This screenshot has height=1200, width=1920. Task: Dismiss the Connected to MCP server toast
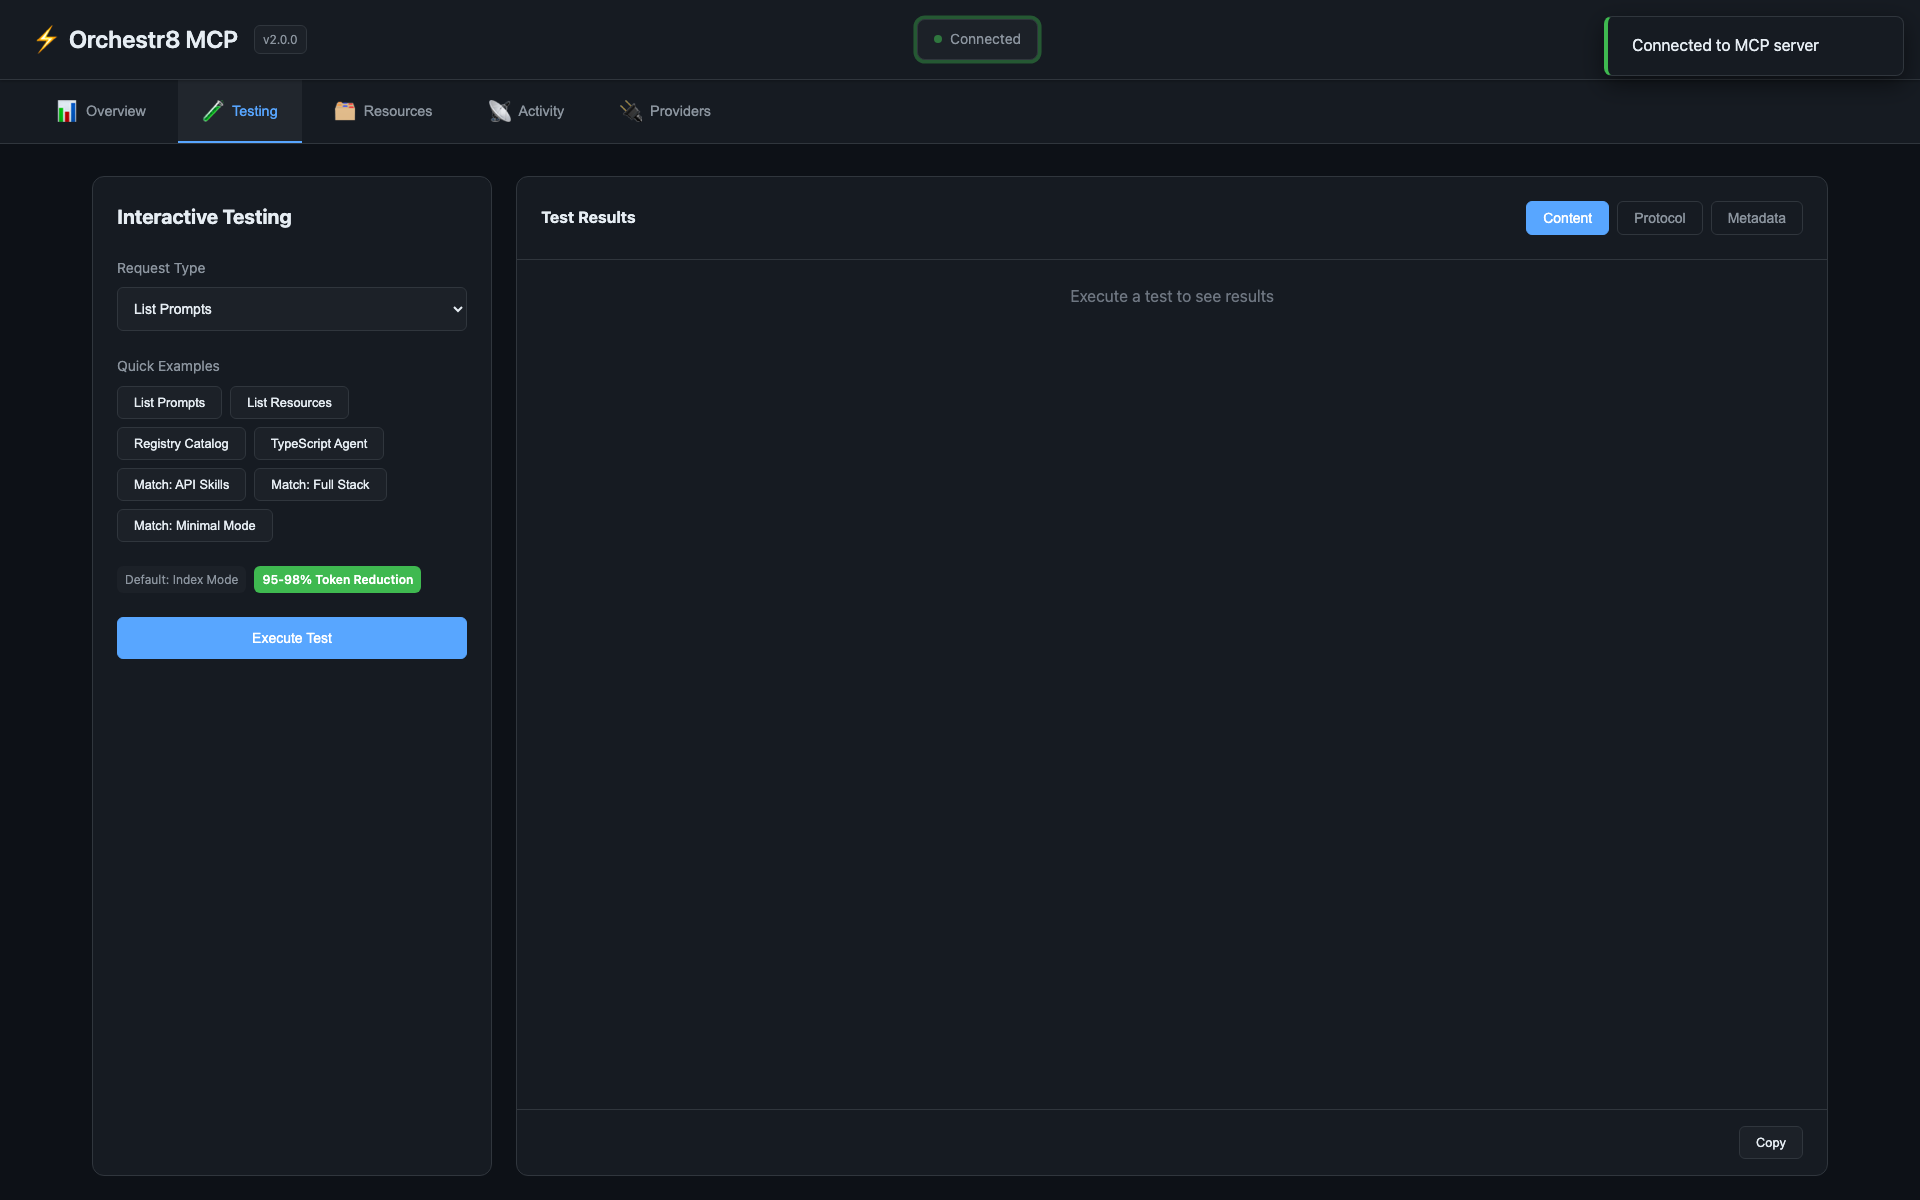[x=1754, y=46]
